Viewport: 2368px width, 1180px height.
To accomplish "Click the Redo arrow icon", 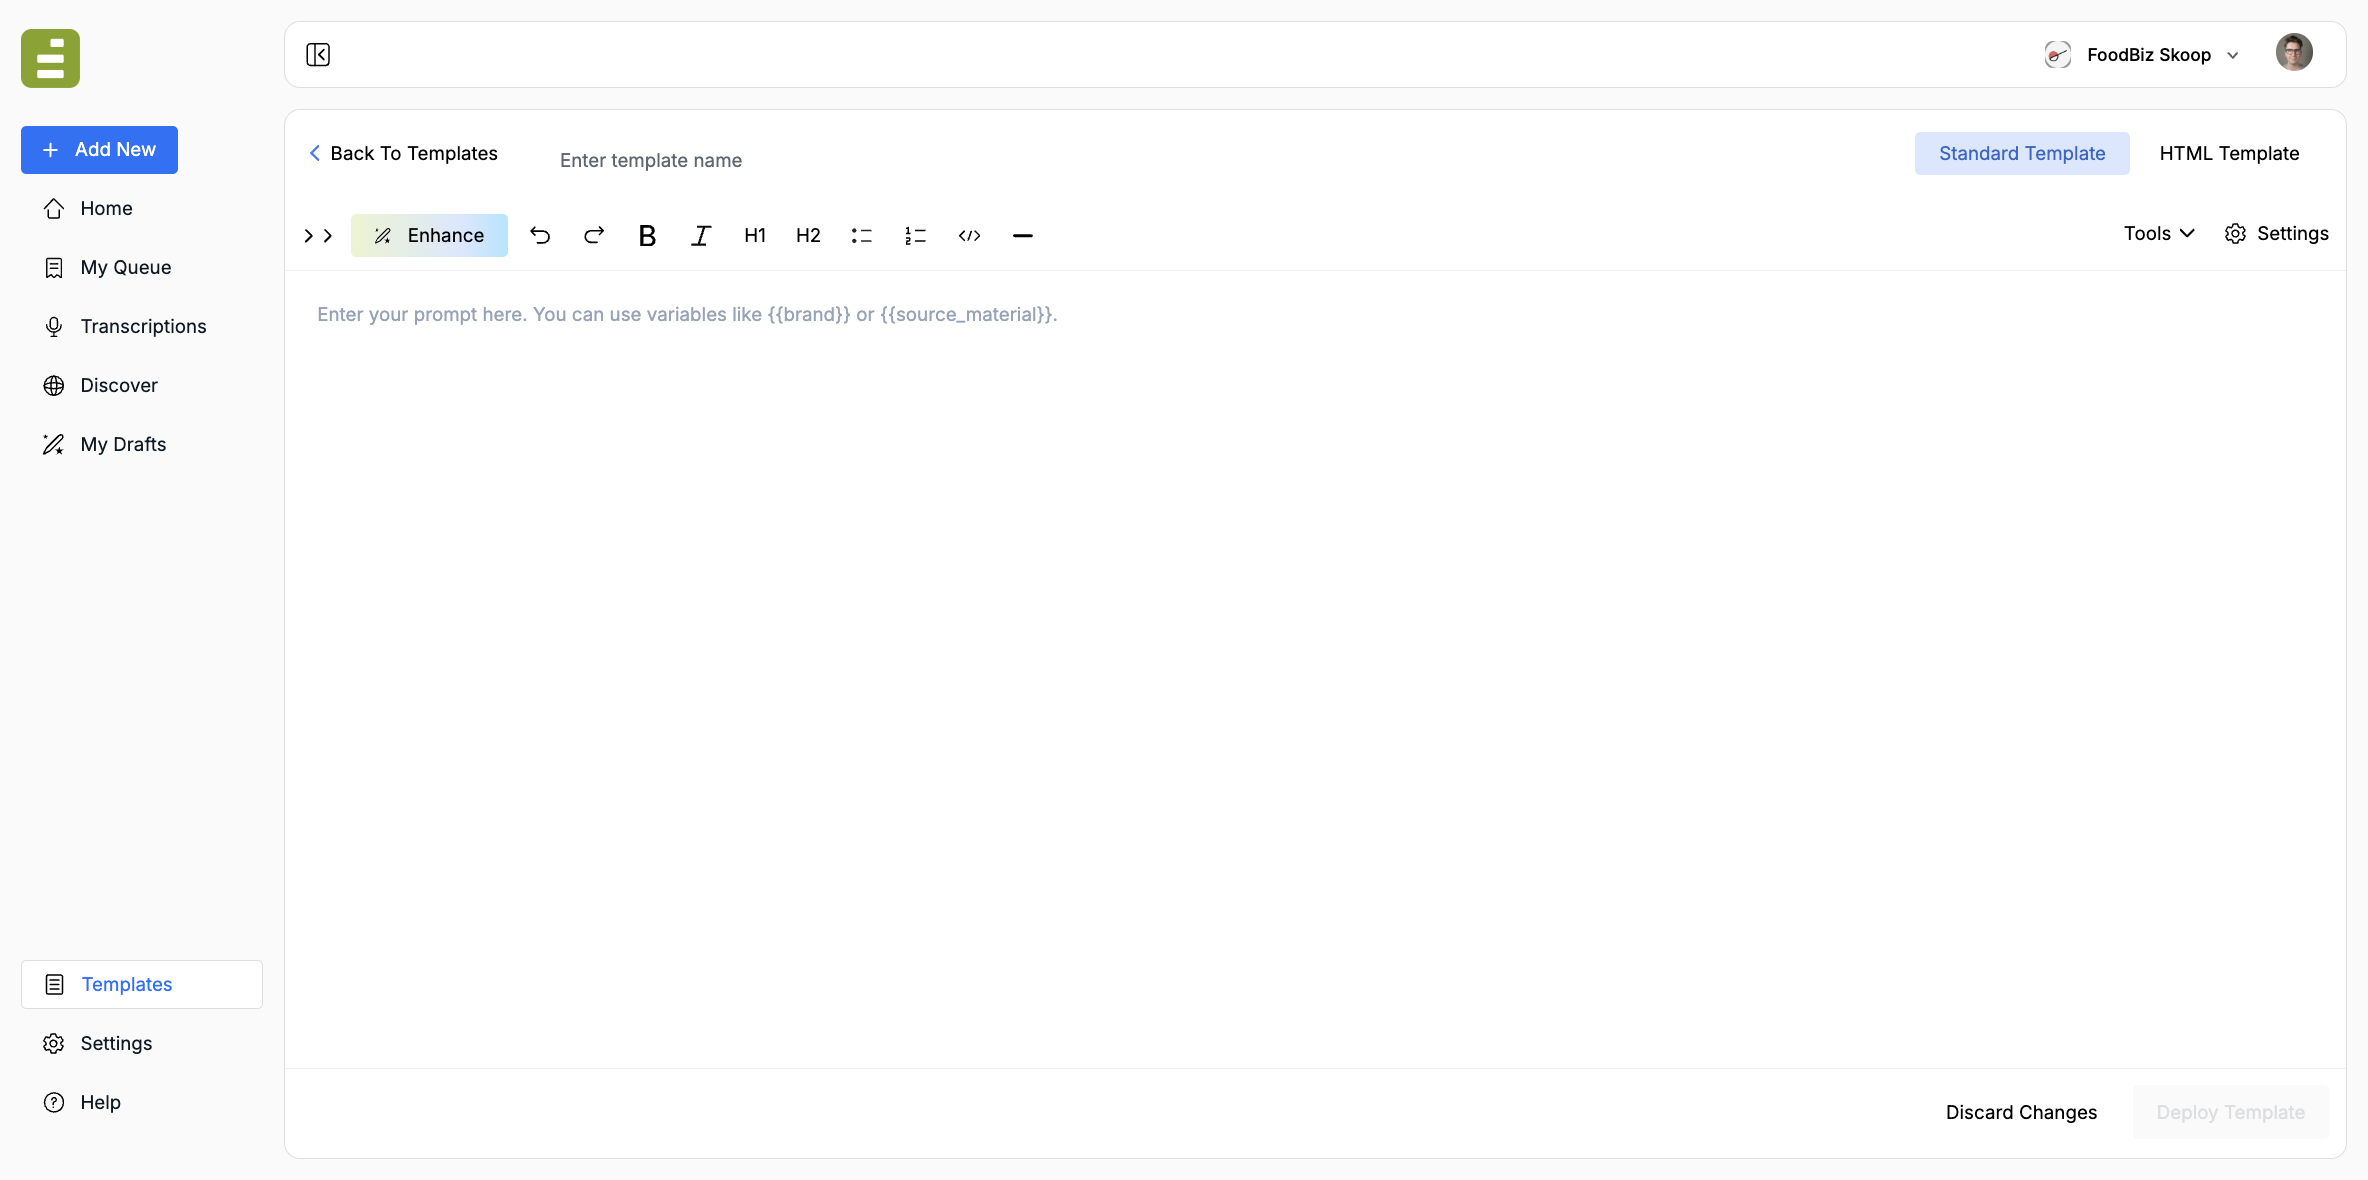I will click(x=594, y=235).
